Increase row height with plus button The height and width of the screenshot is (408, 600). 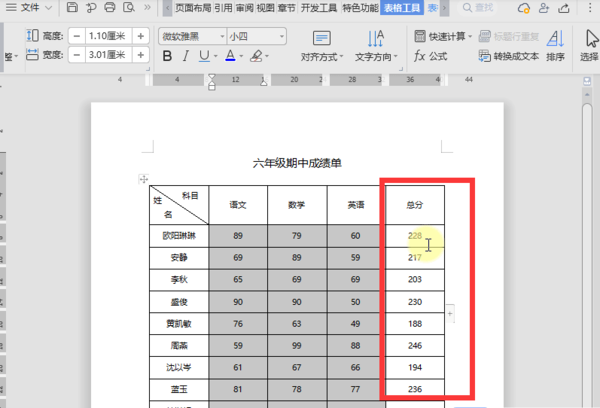click(140, 36)
